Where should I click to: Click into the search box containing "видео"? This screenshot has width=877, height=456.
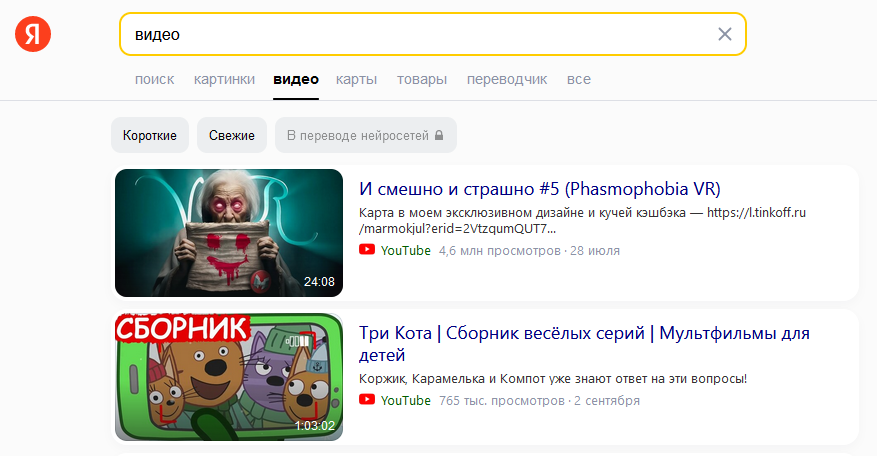(x=432, y=34)
